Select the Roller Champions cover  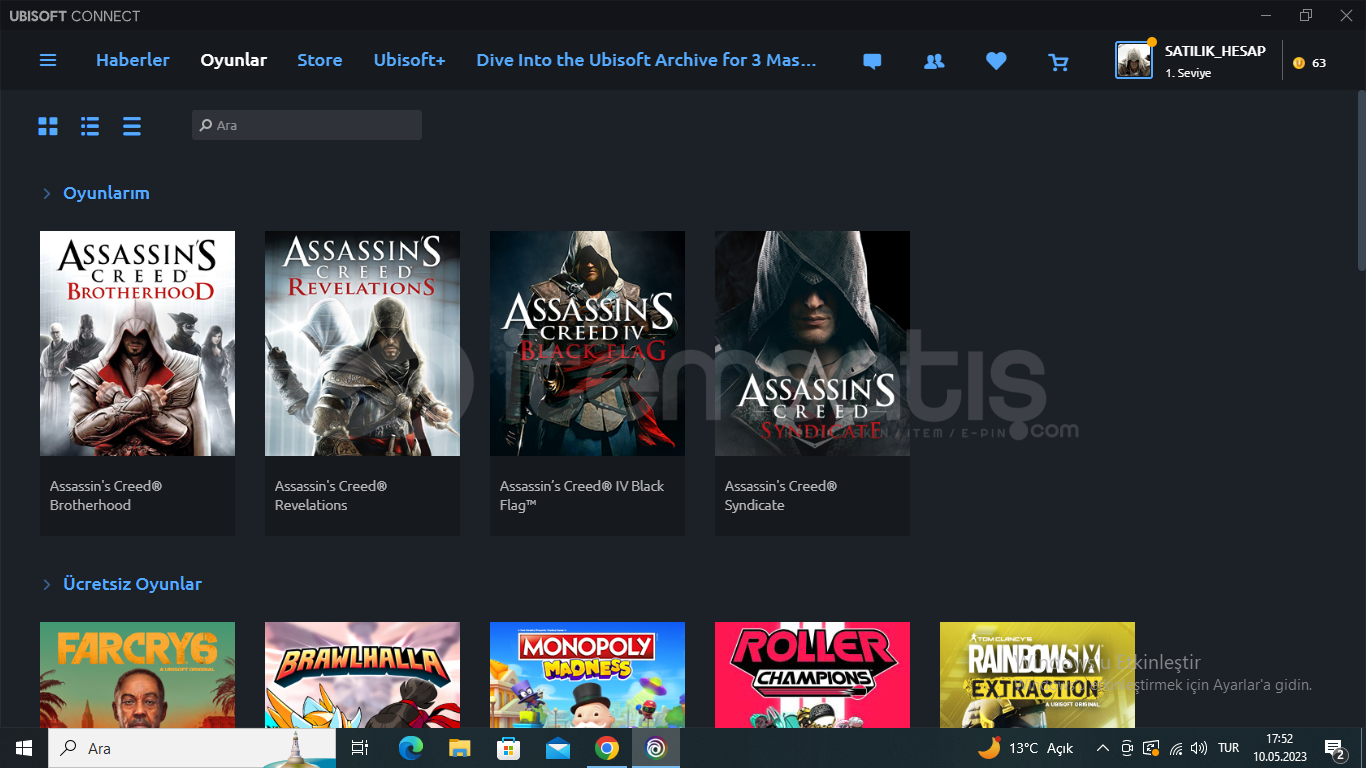[813, 675]
